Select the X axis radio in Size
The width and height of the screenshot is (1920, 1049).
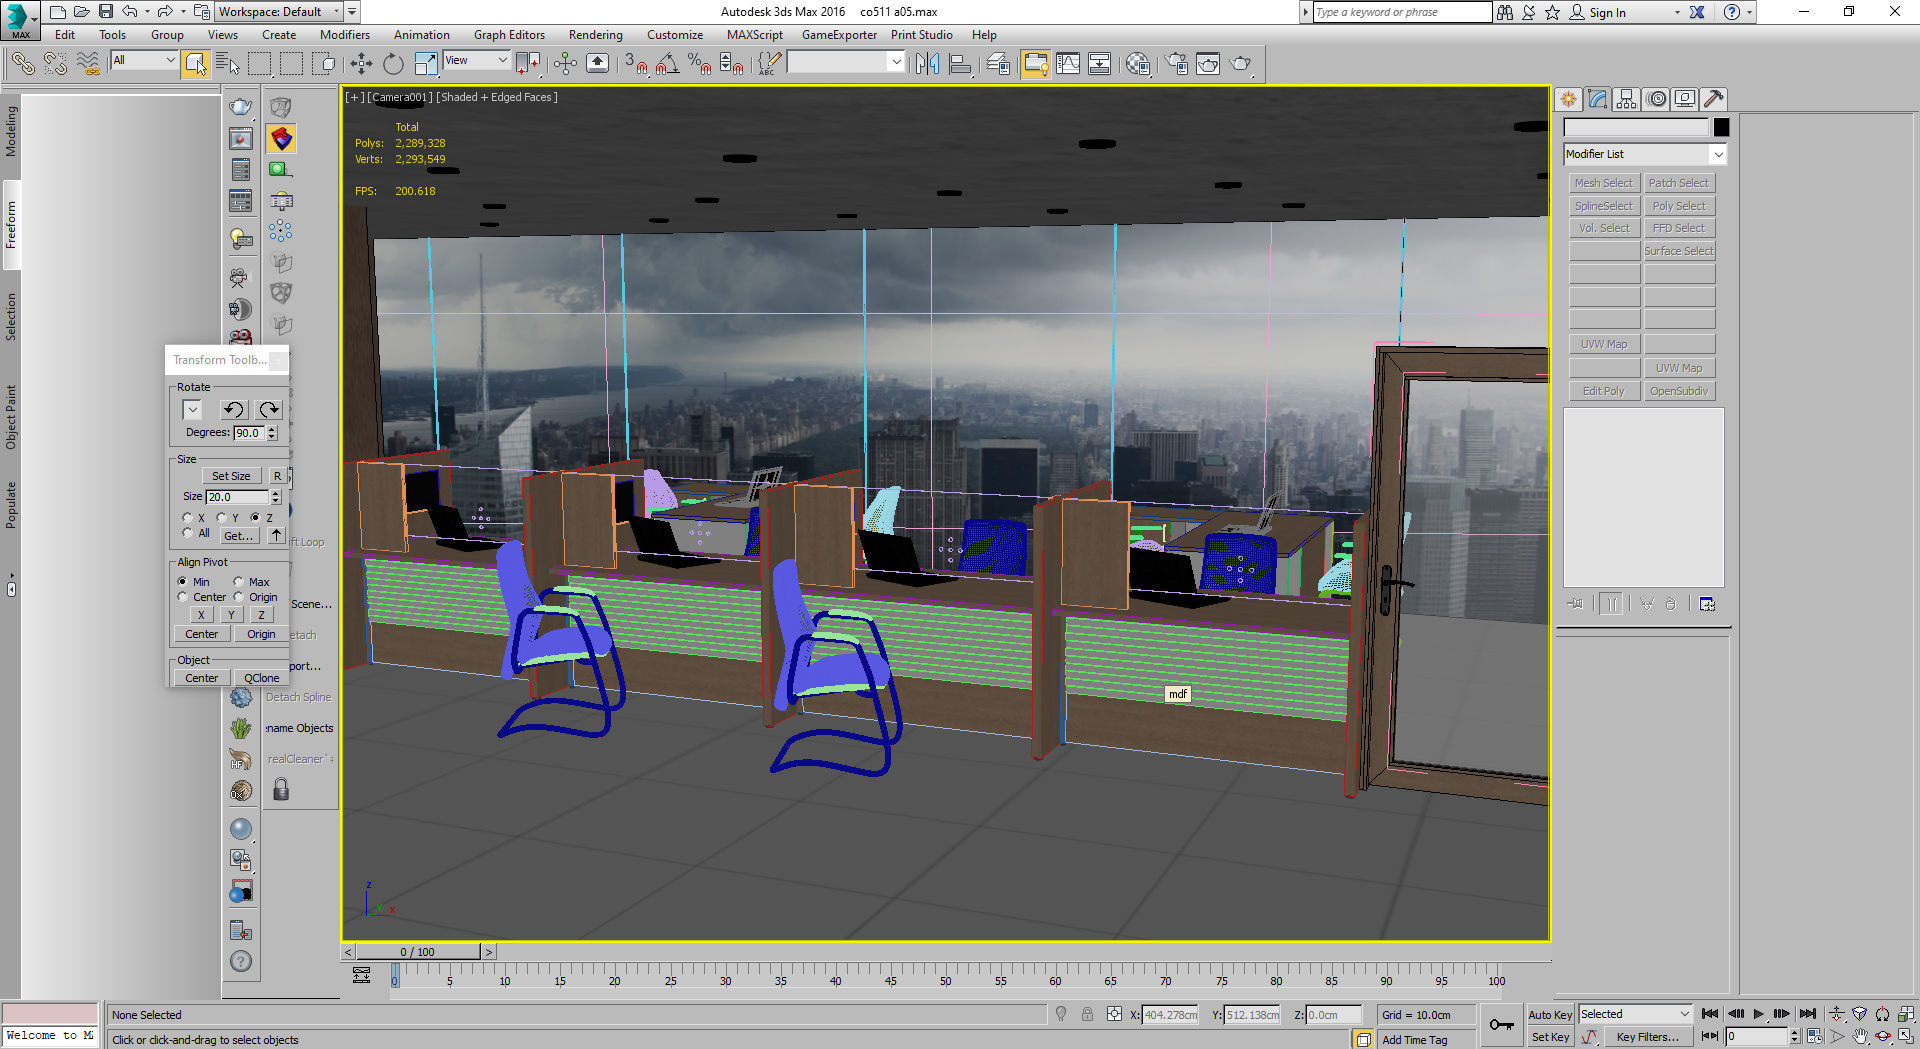click(187, 517)
